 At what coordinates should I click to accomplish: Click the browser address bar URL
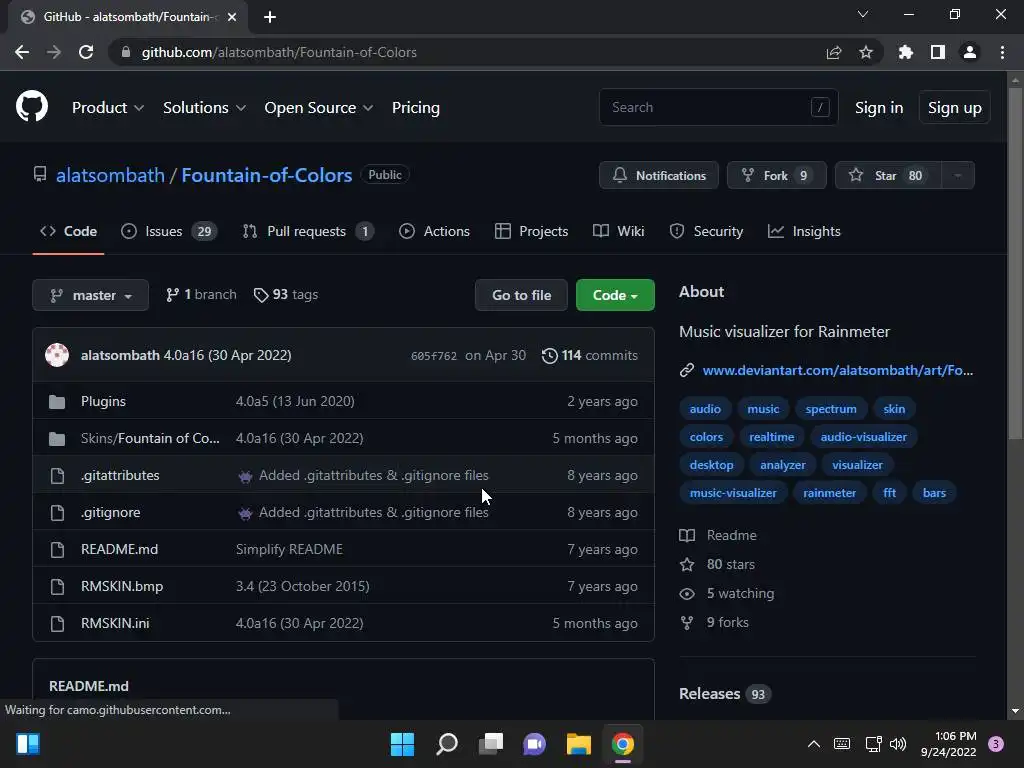(x=279, y=52)
